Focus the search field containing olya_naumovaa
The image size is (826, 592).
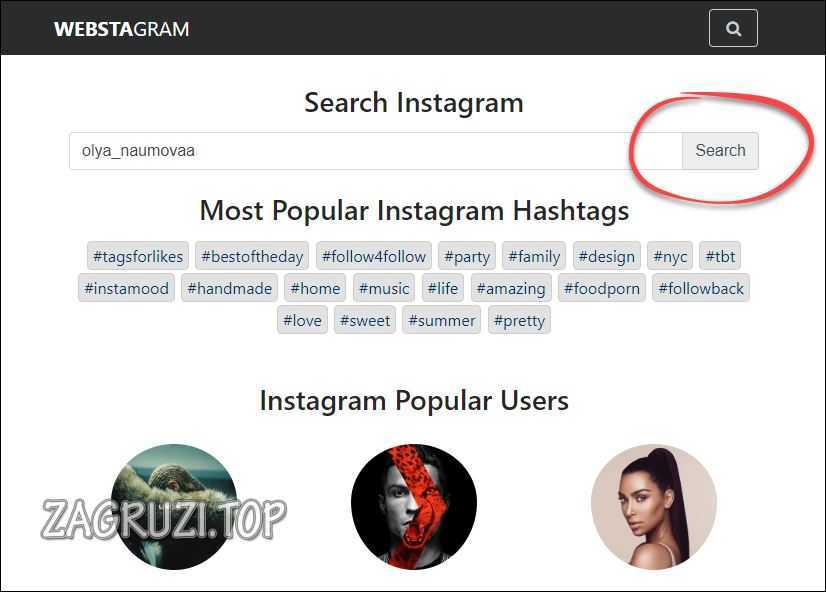tap(376, 151)
